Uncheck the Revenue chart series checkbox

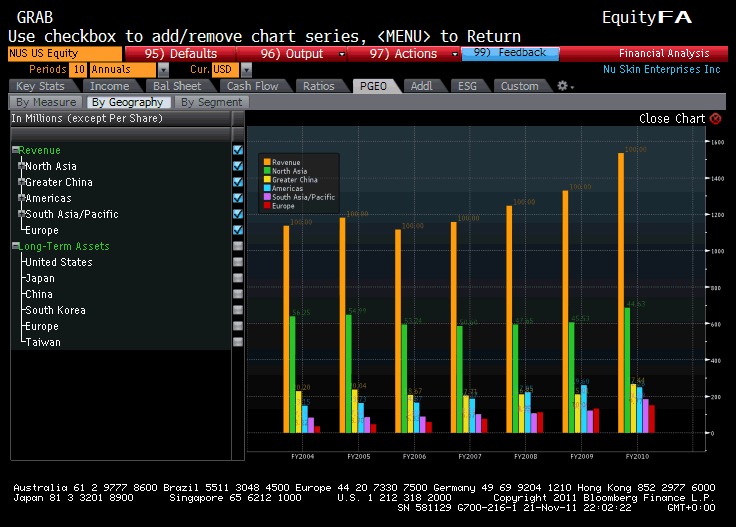[238, 150]
